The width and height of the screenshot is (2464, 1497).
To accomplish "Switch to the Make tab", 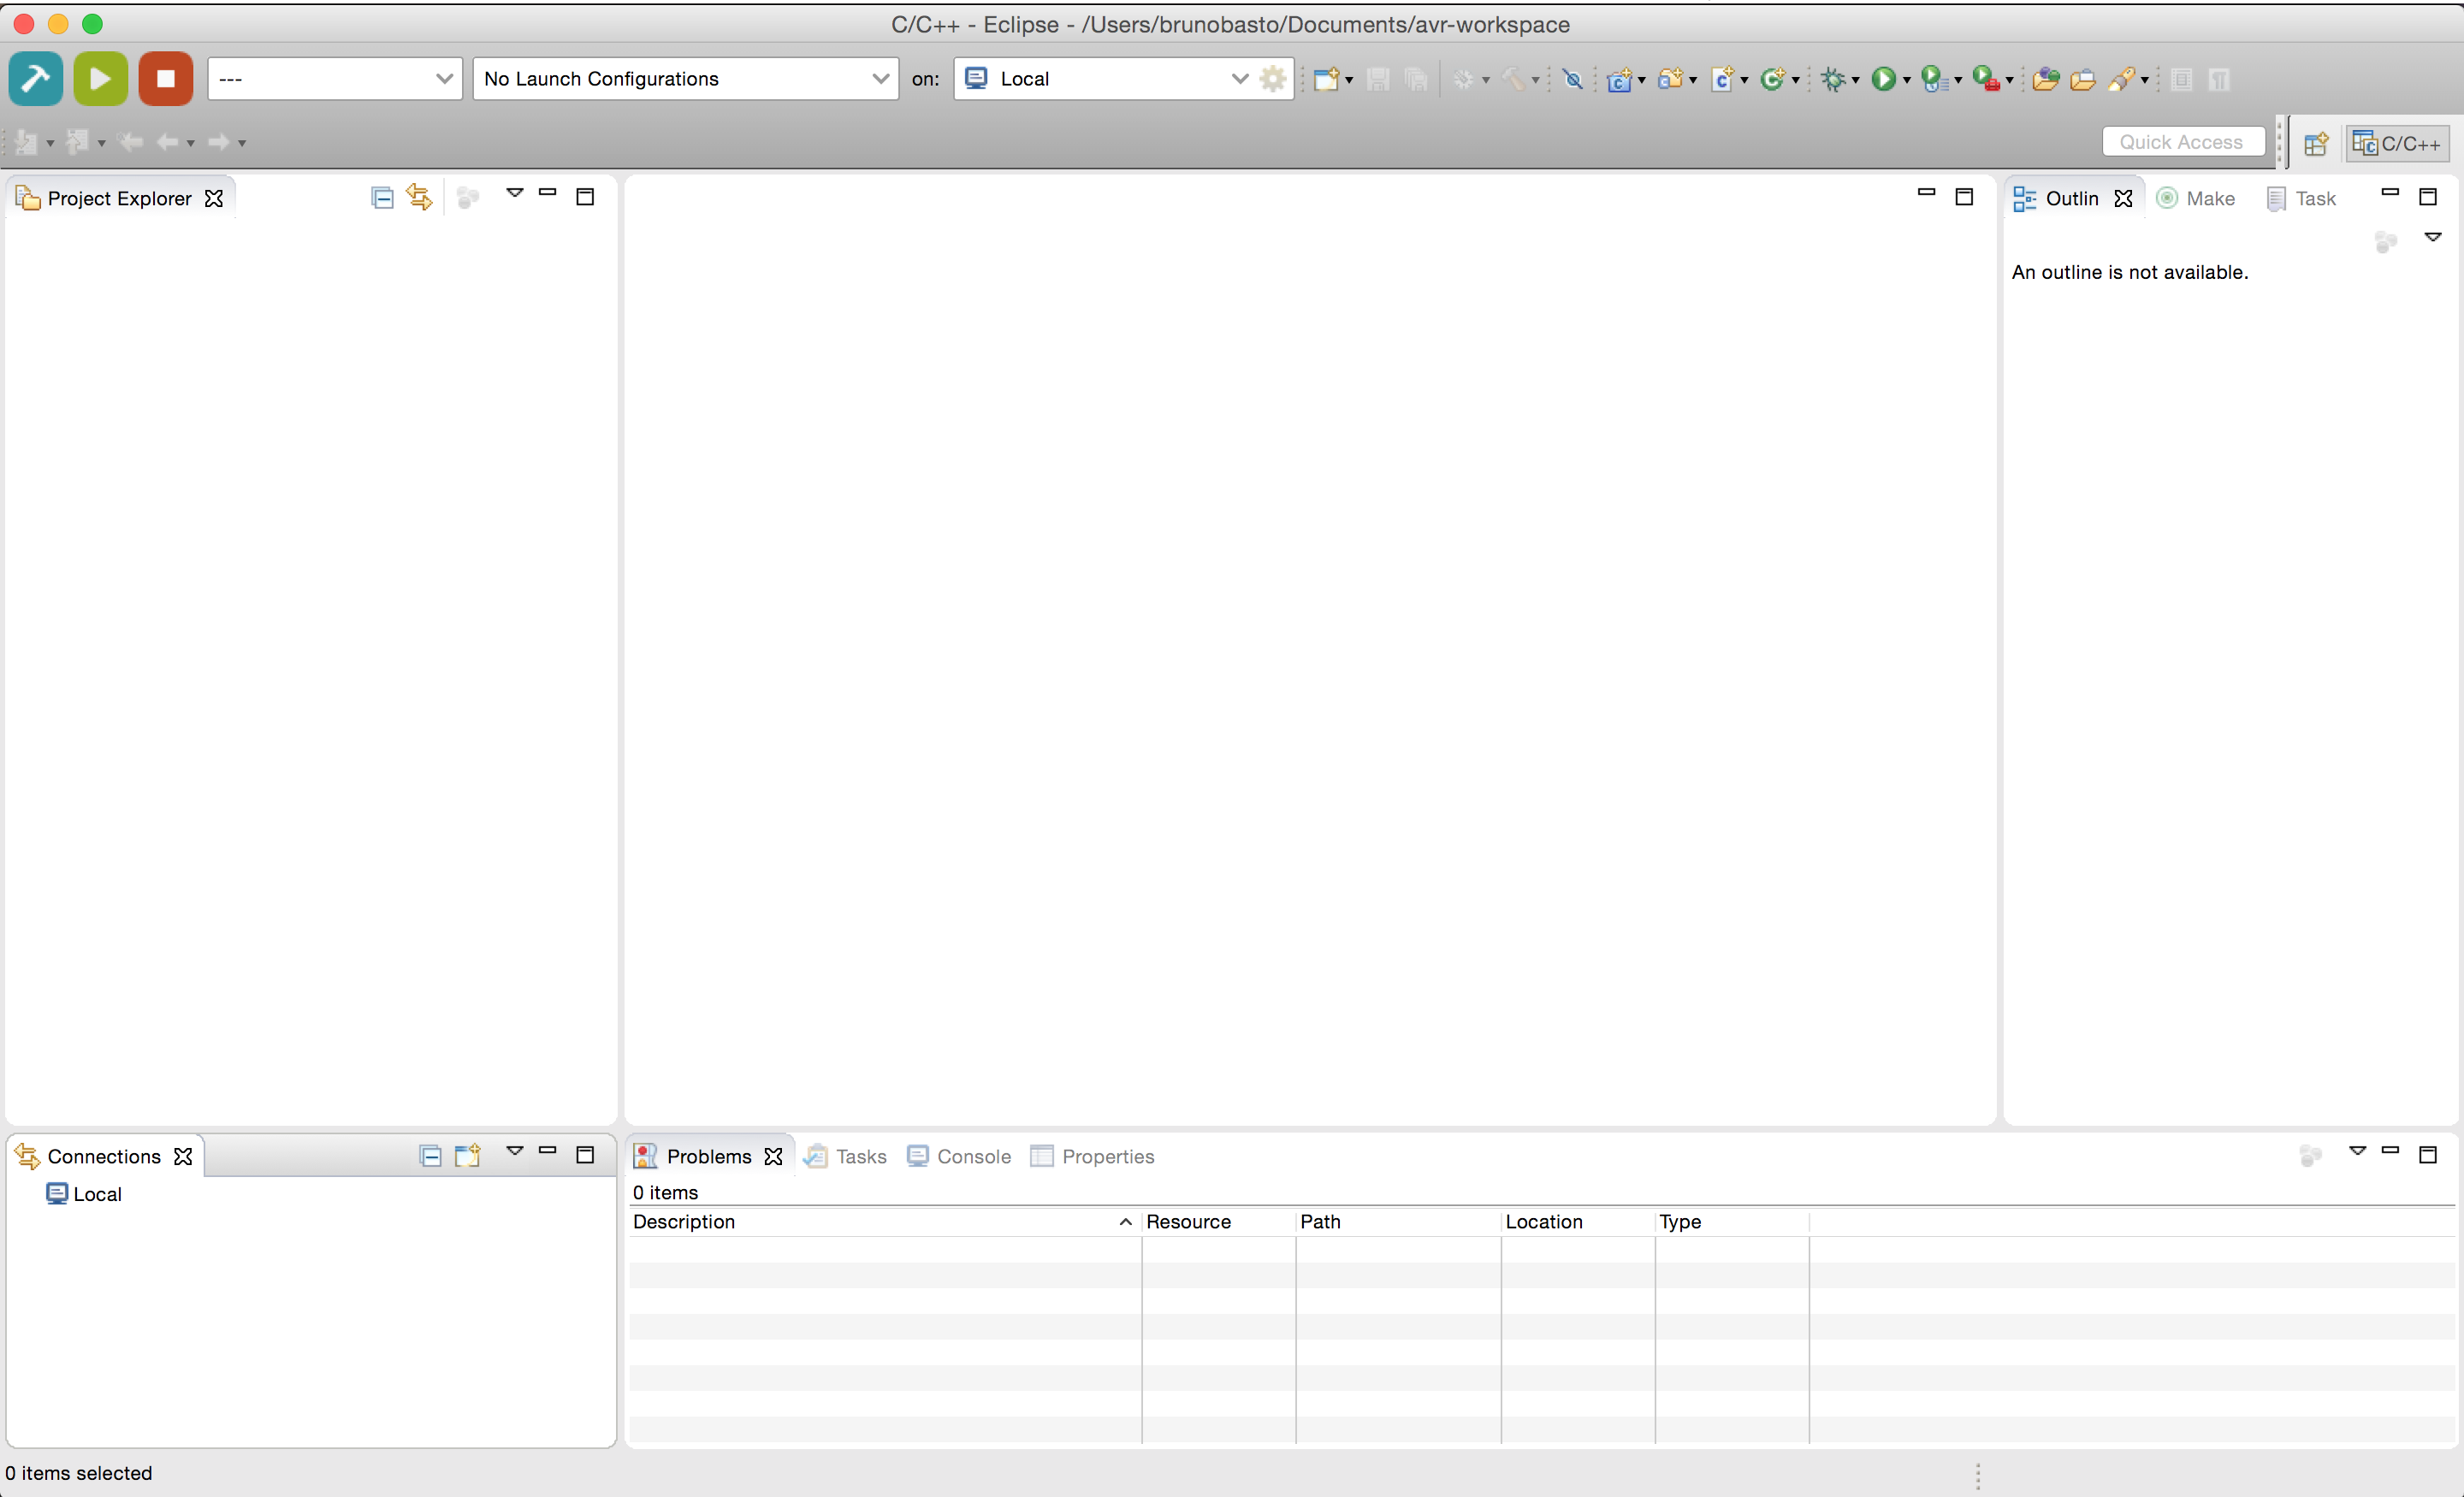I will tap(2196, 198).
